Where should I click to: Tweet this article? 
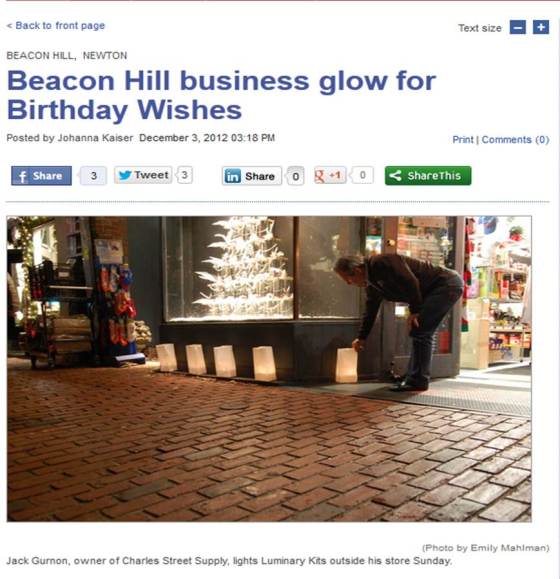click(143, 175)
